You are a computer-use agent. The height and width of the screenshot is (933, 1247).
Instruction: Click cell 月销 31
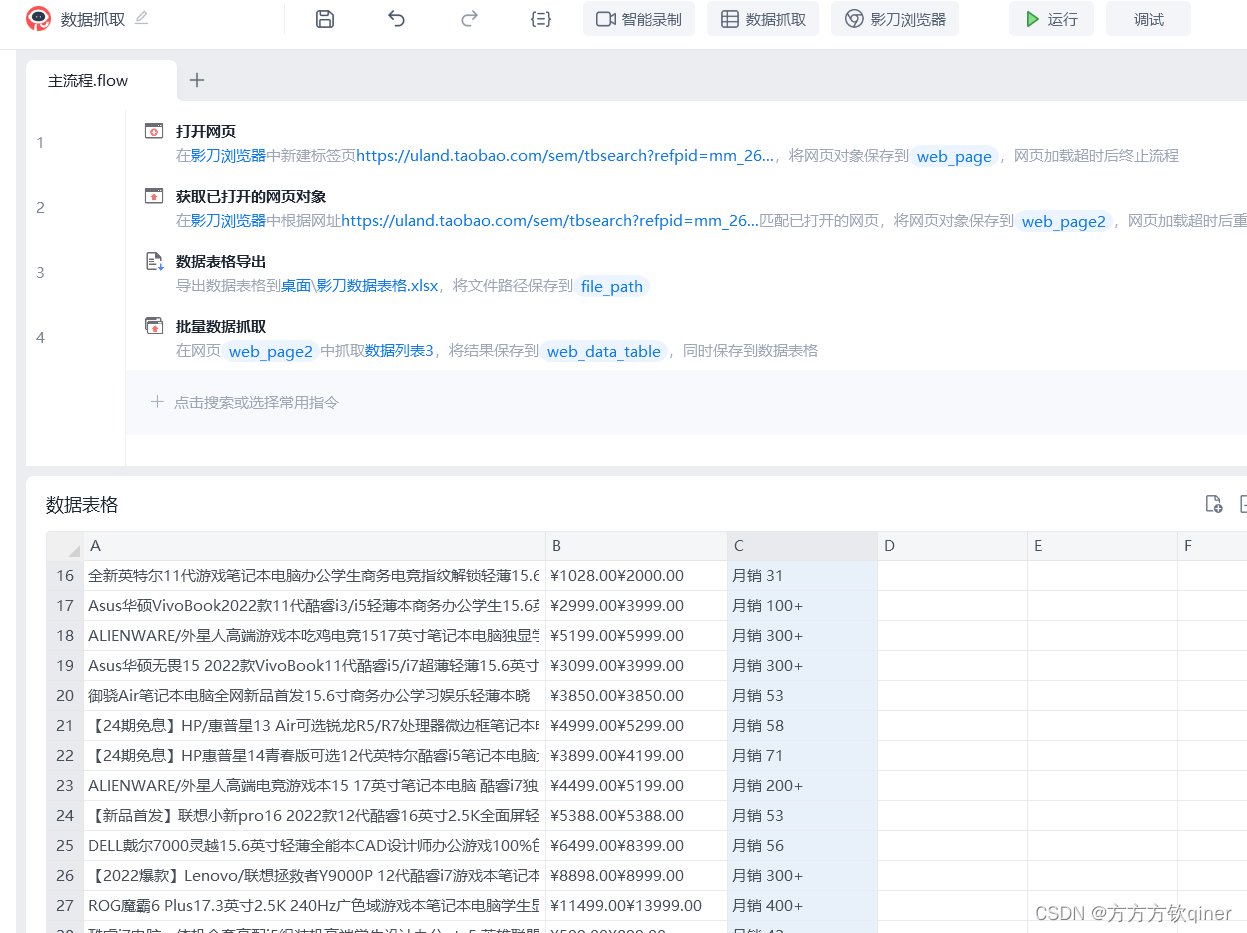803,576
